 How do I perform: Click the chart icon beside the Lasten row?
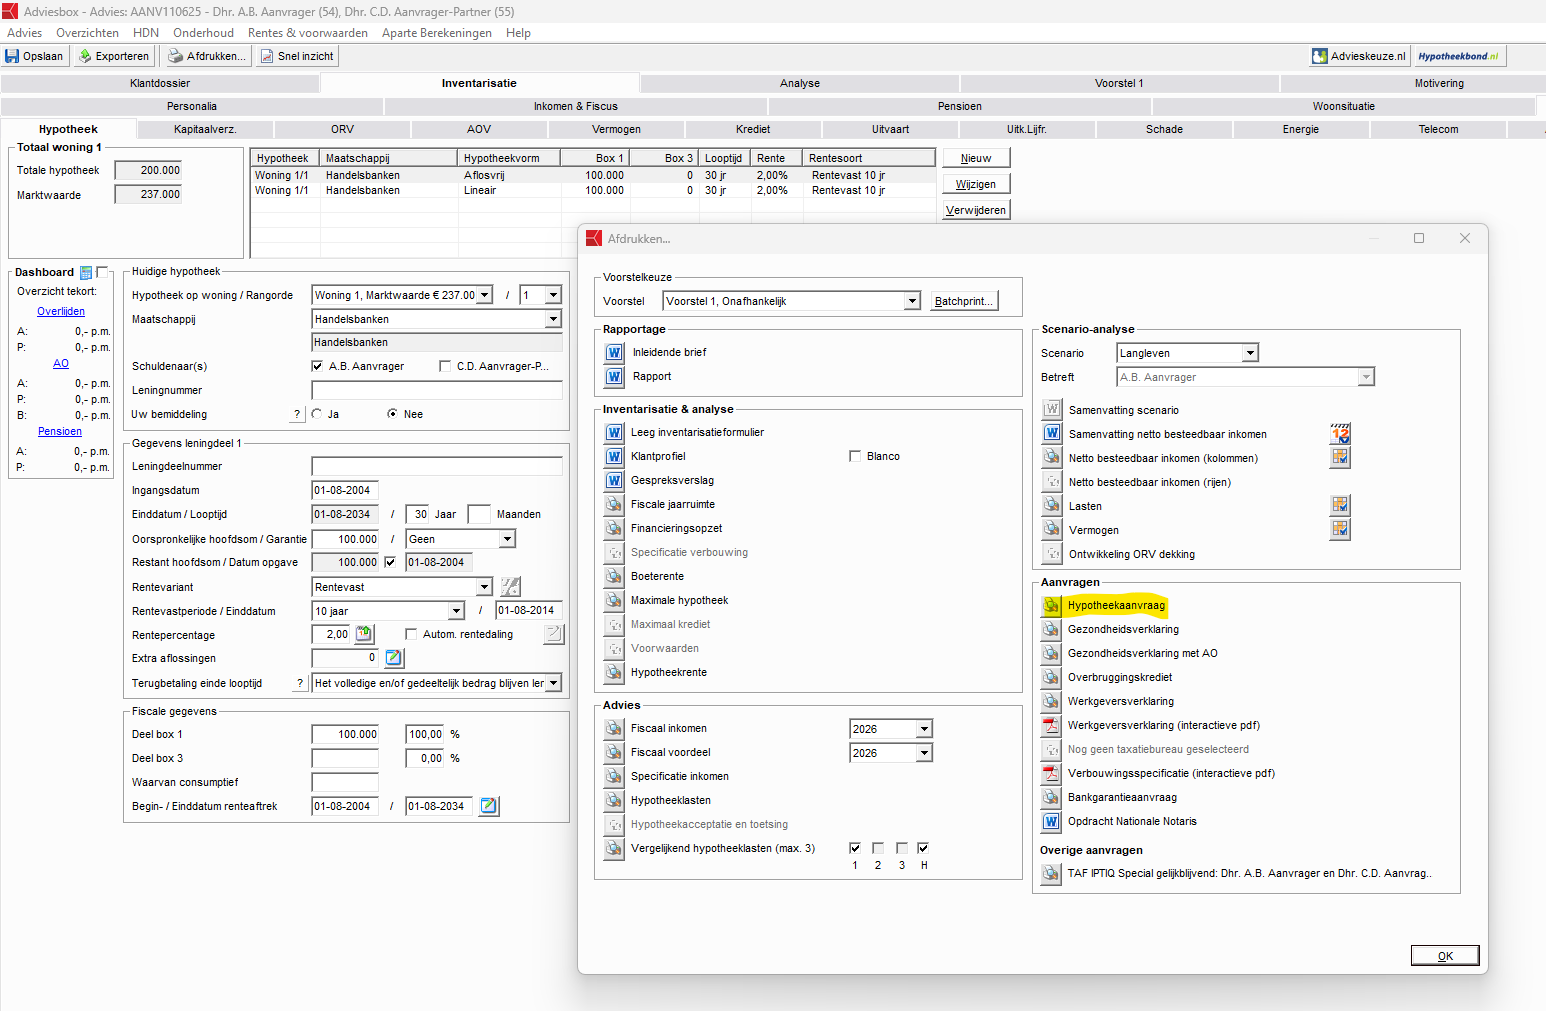tap(1339, 505)
